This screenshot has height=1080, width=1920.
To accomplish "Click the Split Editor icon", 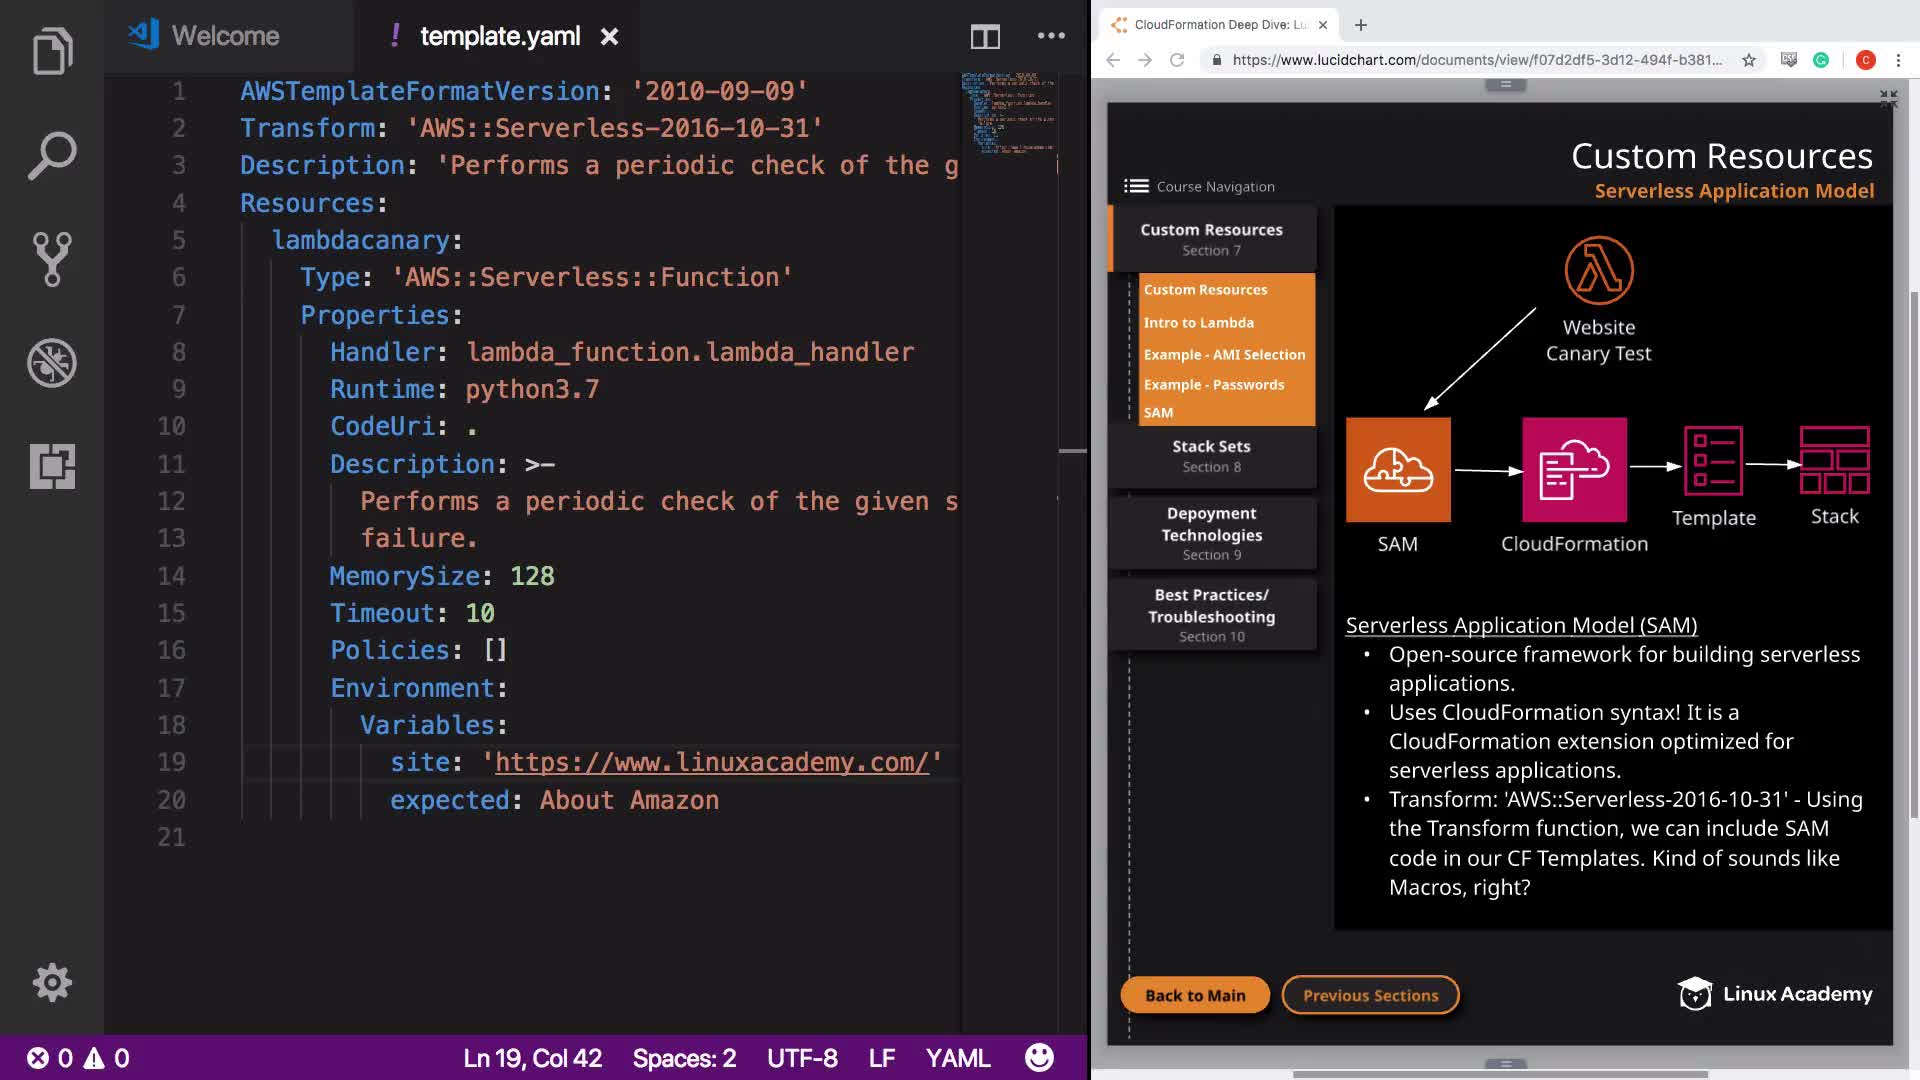I will (x=985, y=37).
